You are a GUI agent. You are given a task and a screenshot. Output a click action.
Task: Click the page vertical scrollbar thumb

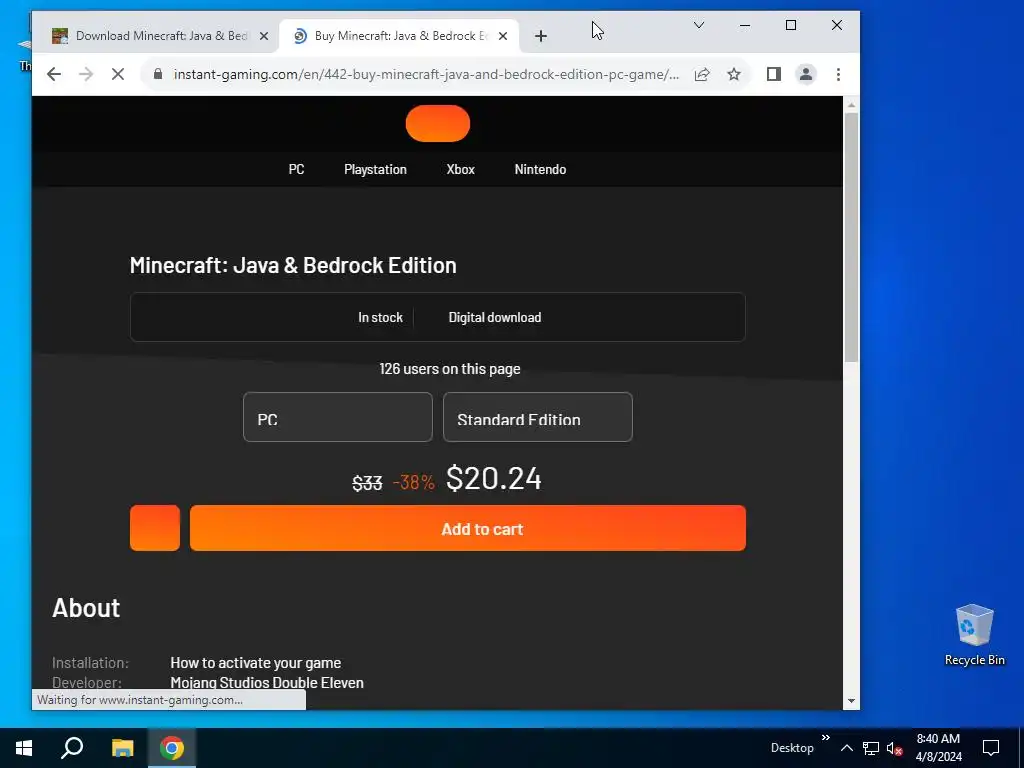851,236
